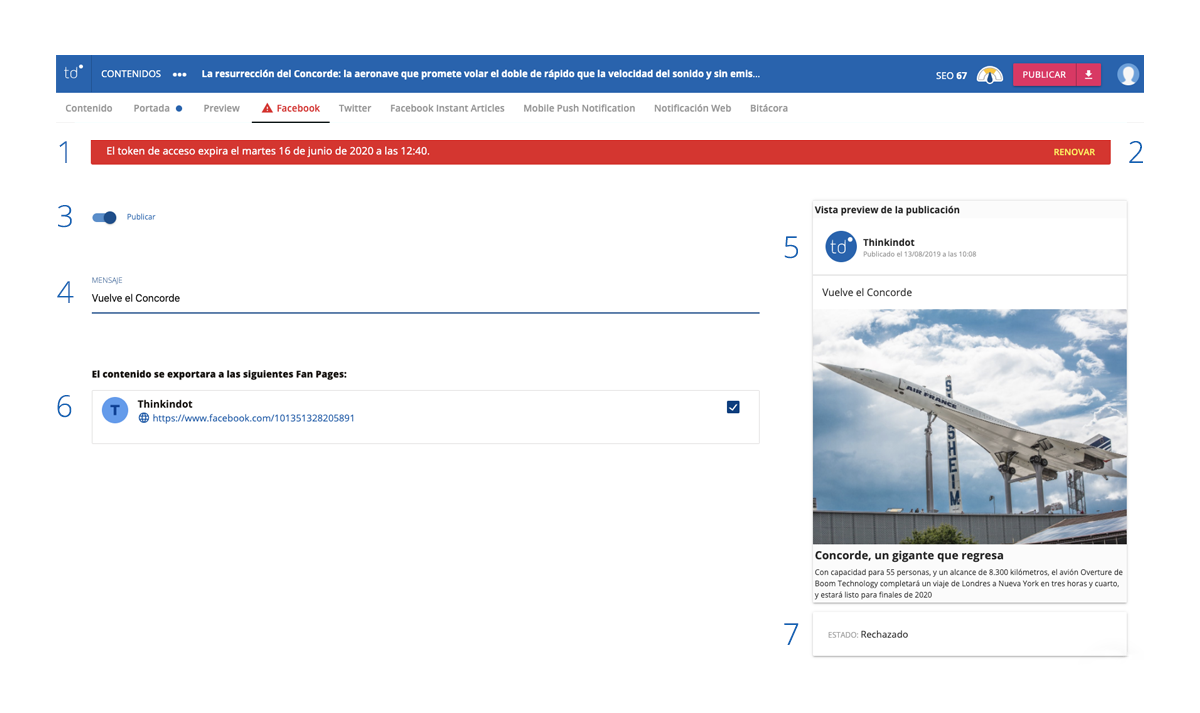Open the Bitácora tab
This screenshot has height=713, width=1200.
(x=768, y=108)
